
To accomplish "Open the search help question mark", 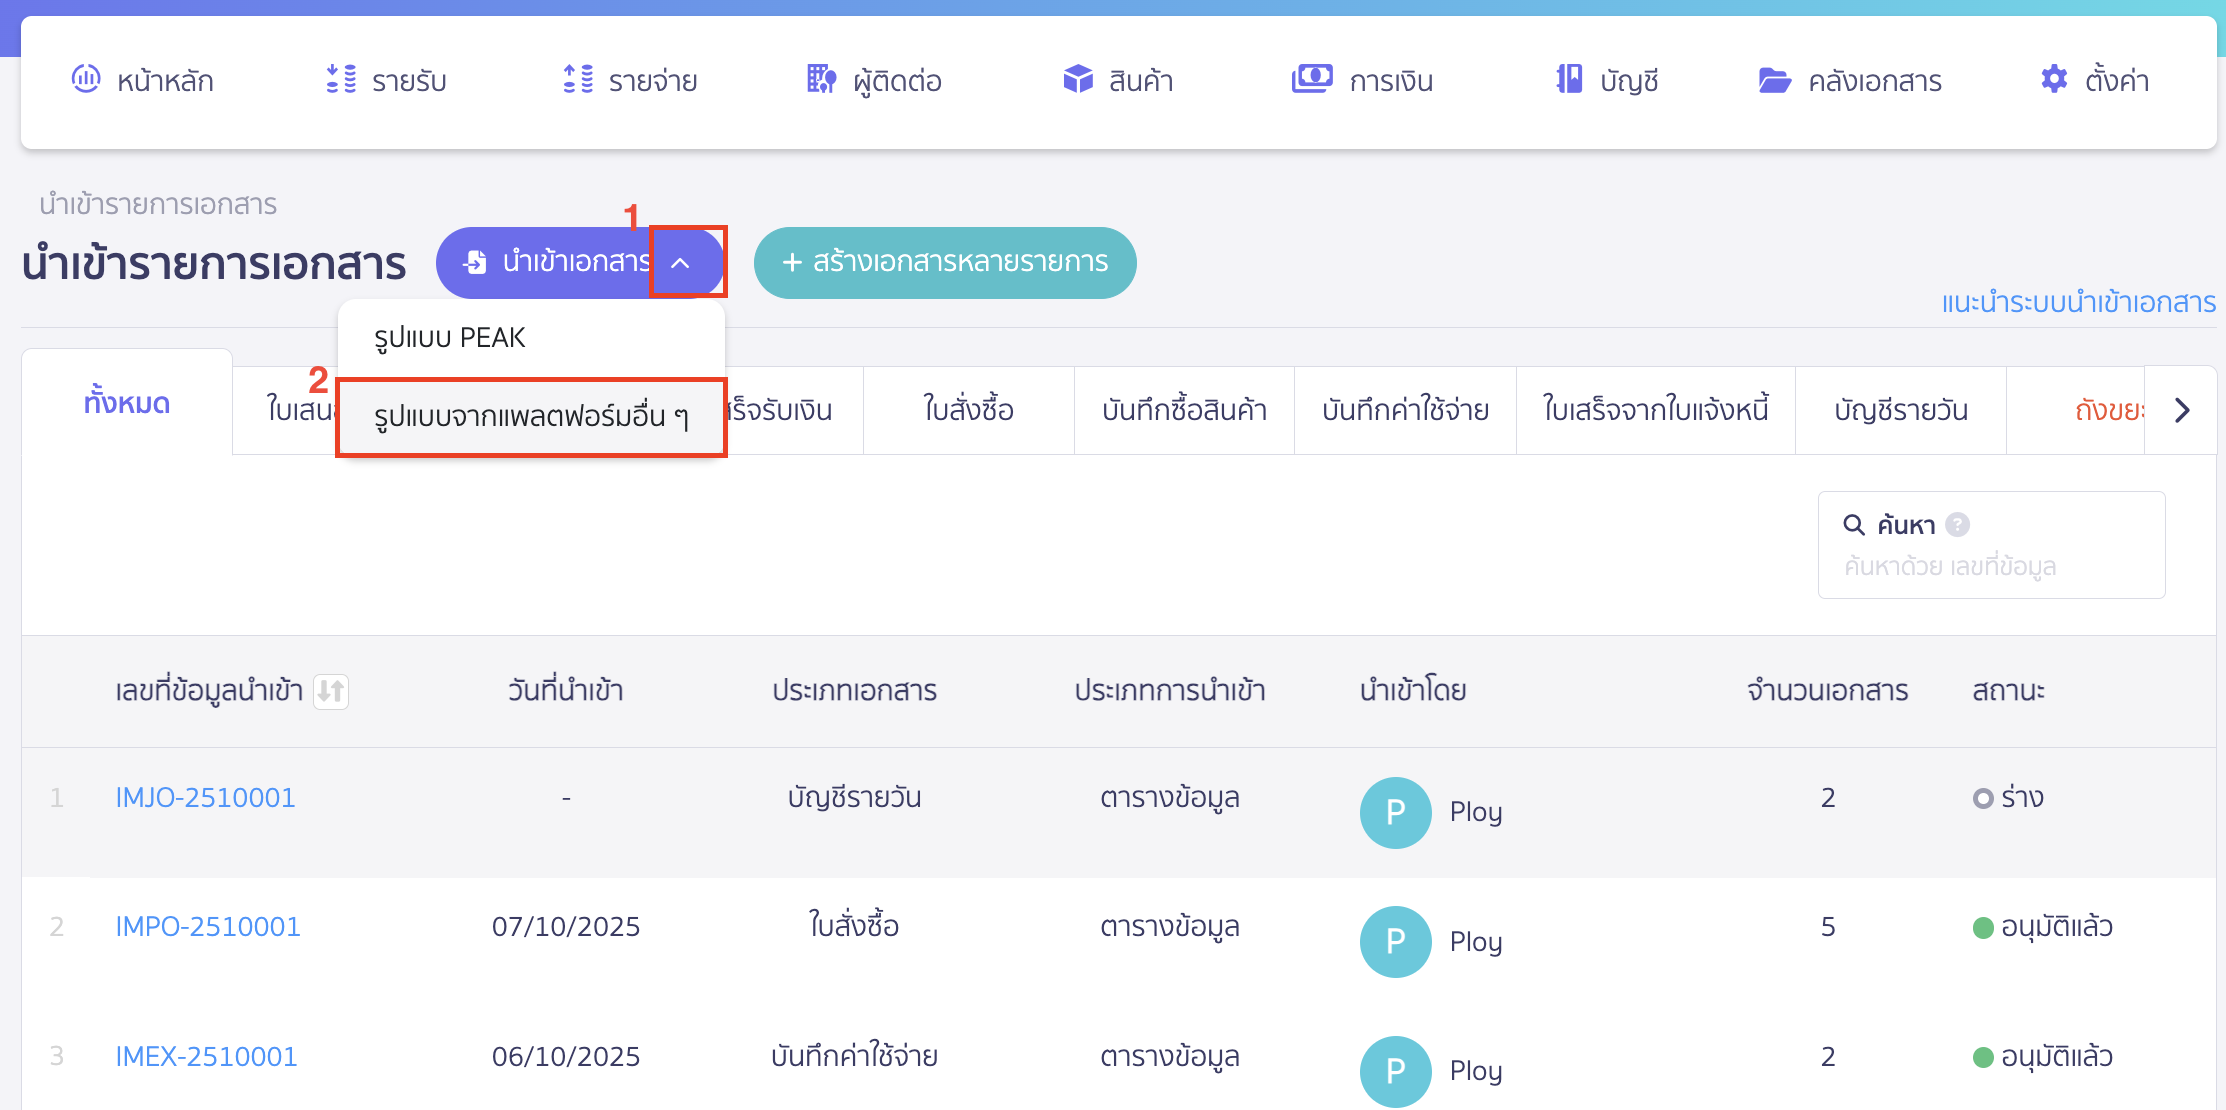I will pos(1958,524).
